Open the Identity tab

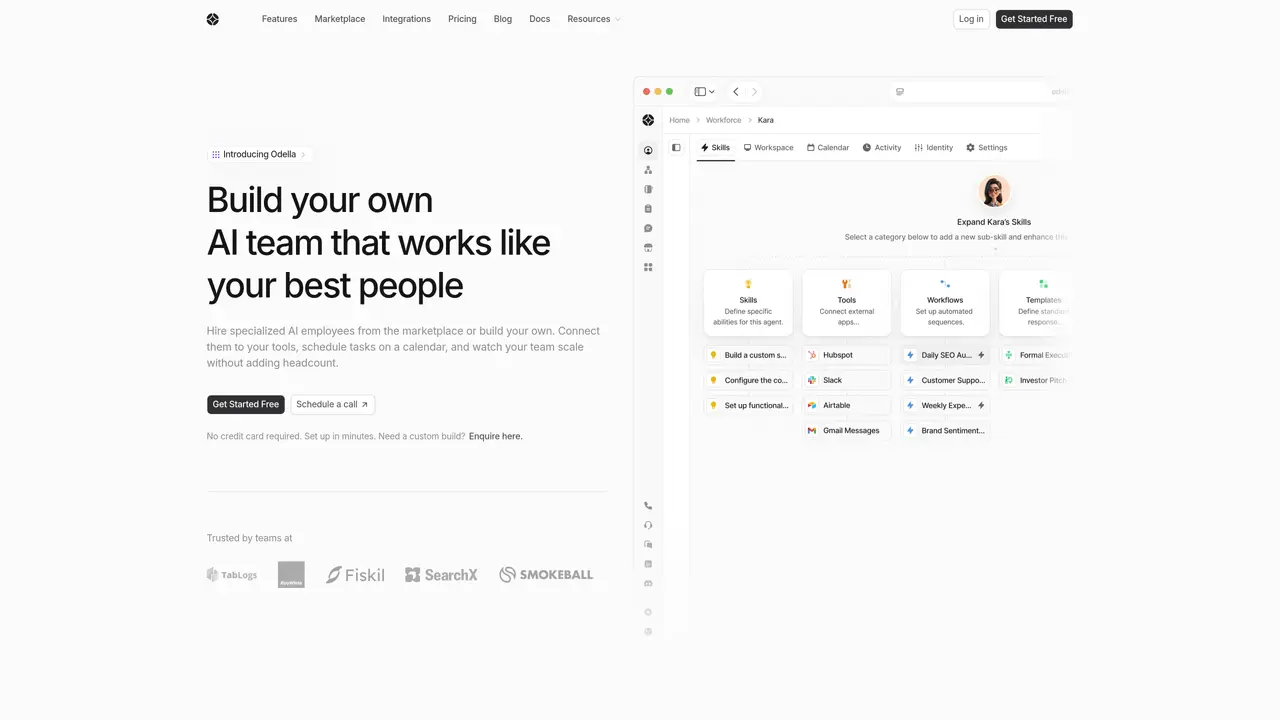pyautogui.click(x=933, y=147)
